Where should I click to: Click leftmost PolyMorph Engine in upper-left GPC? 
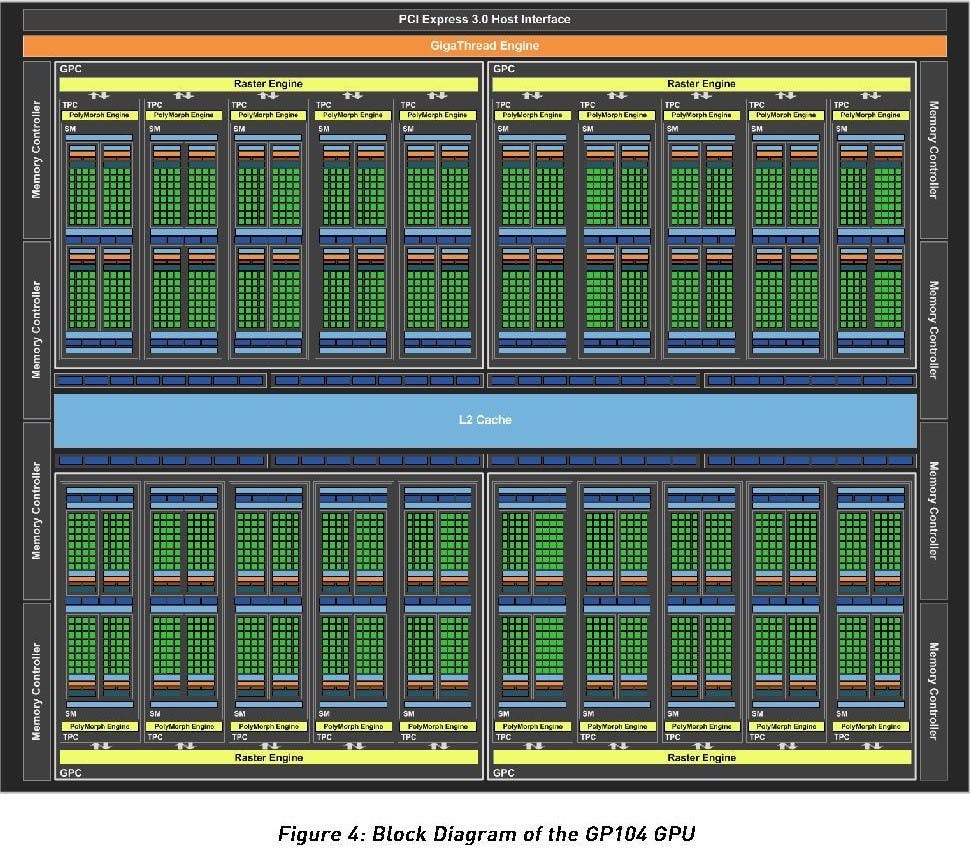(99, 115)
